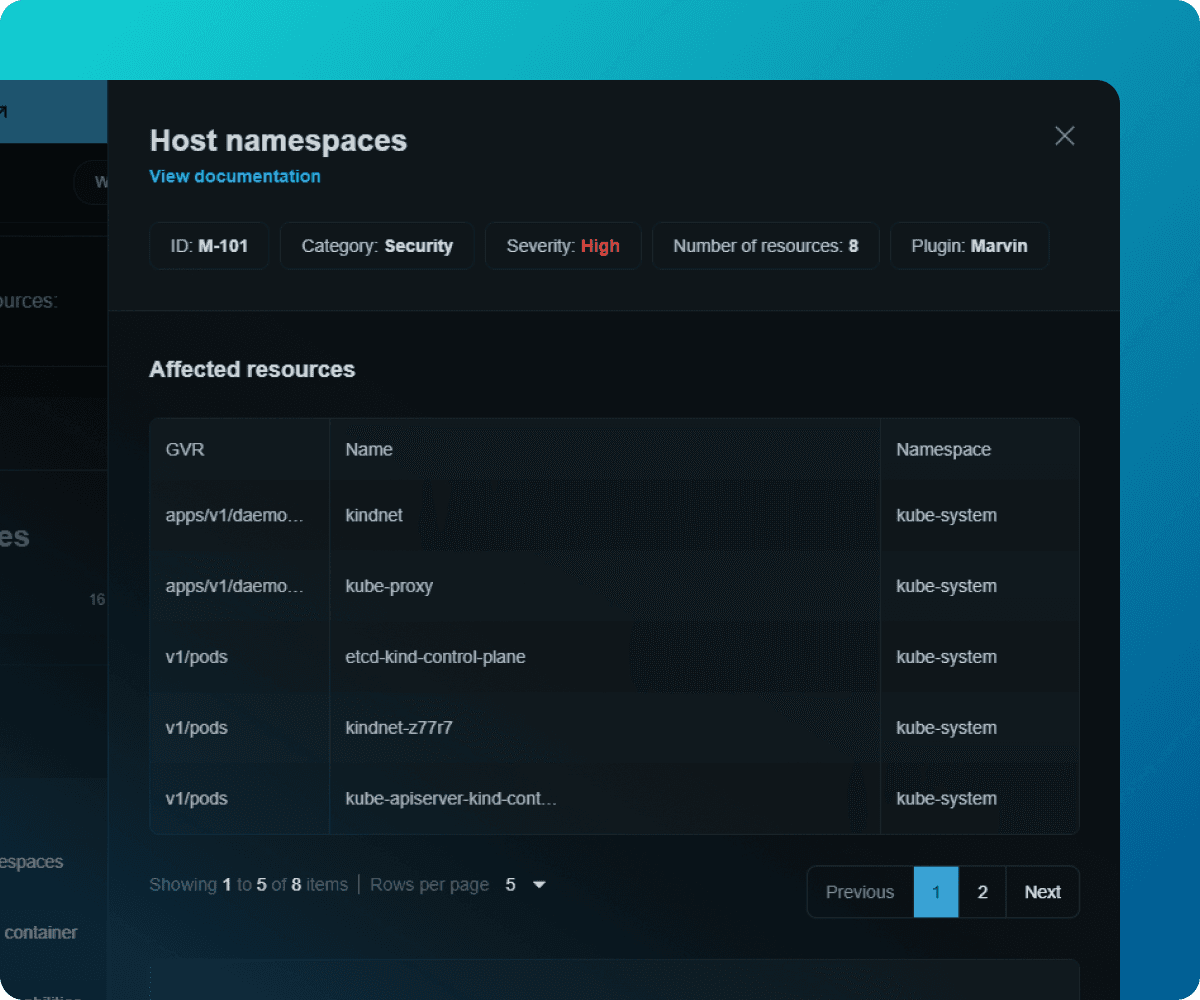Image resolution: width=1200 pixels, height=1000 pixels.
Task: Select the etcd-kind-control-plane row name
Action: click(x=435, y=657)
